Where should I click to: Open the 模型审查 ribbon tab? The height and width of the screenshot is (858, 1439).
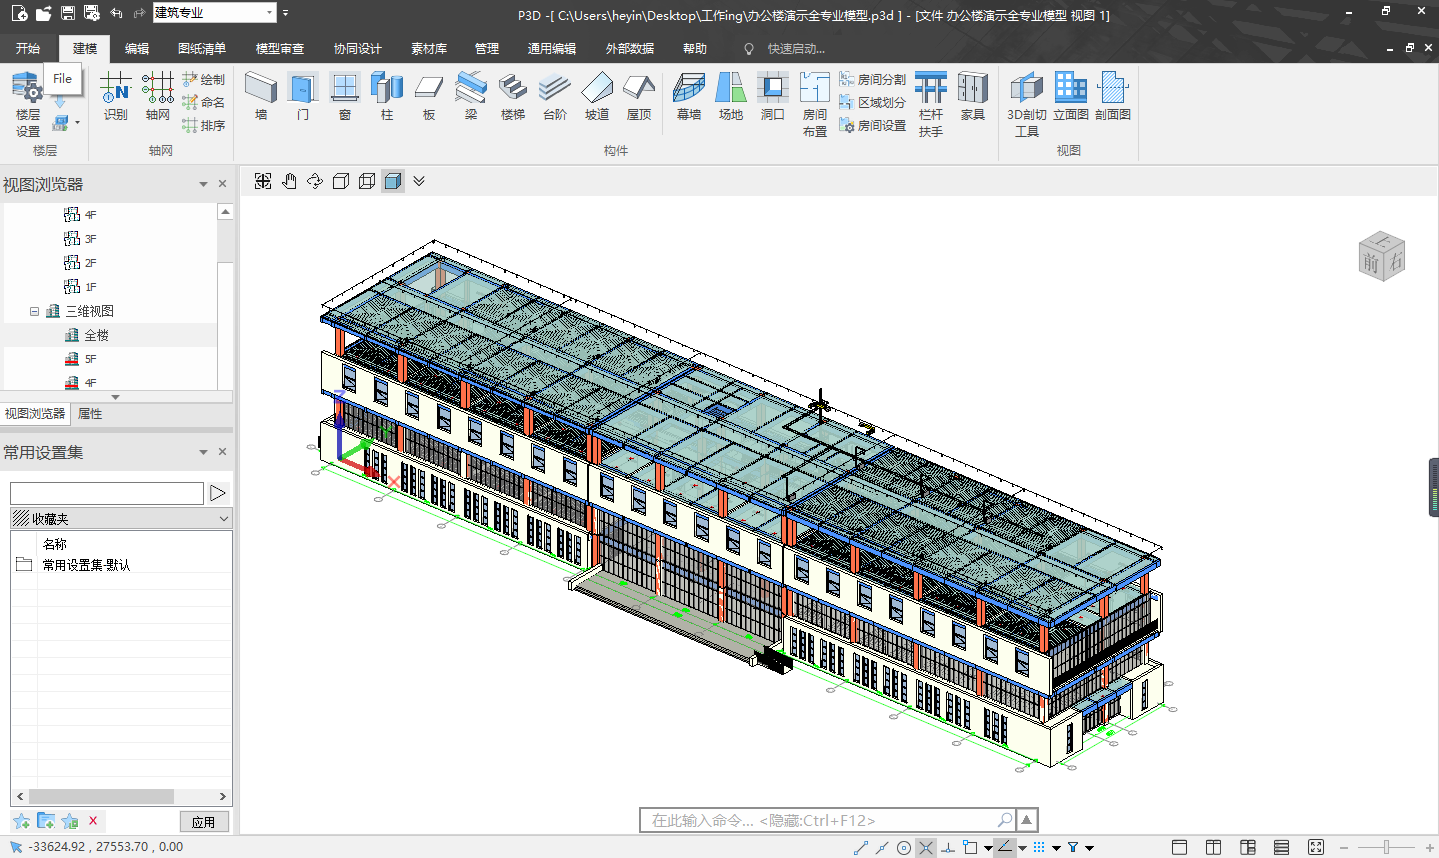pyautogui.click(x=280, y=48)
